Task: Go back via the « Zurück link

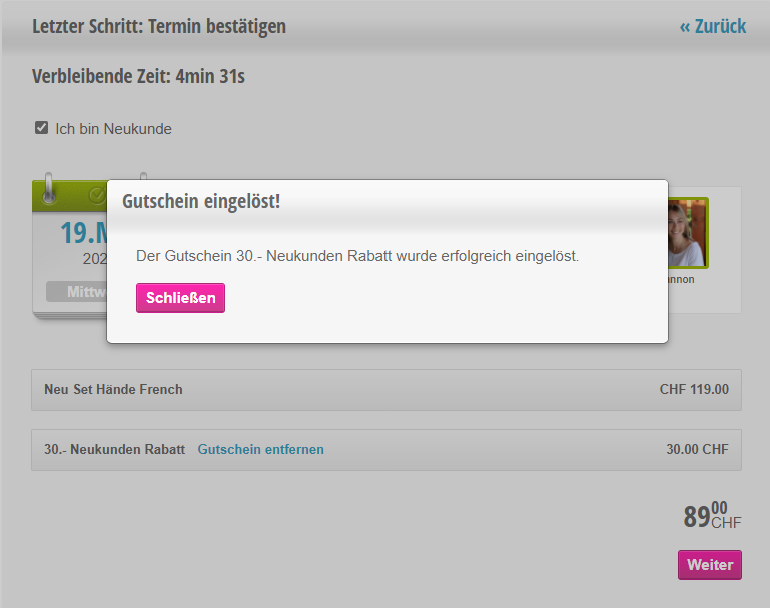Action: [712, 26]
